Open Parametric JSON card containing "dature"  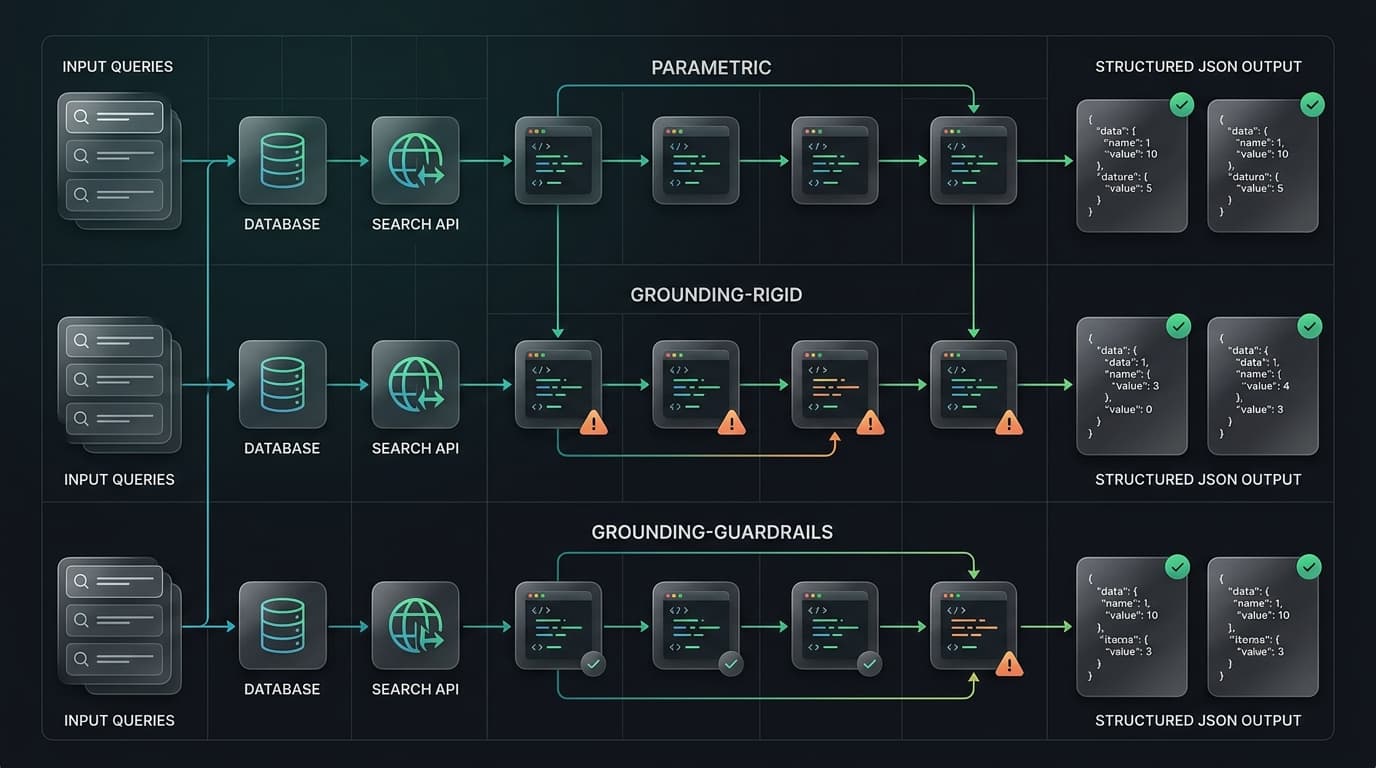click(x=1132, y=166)
